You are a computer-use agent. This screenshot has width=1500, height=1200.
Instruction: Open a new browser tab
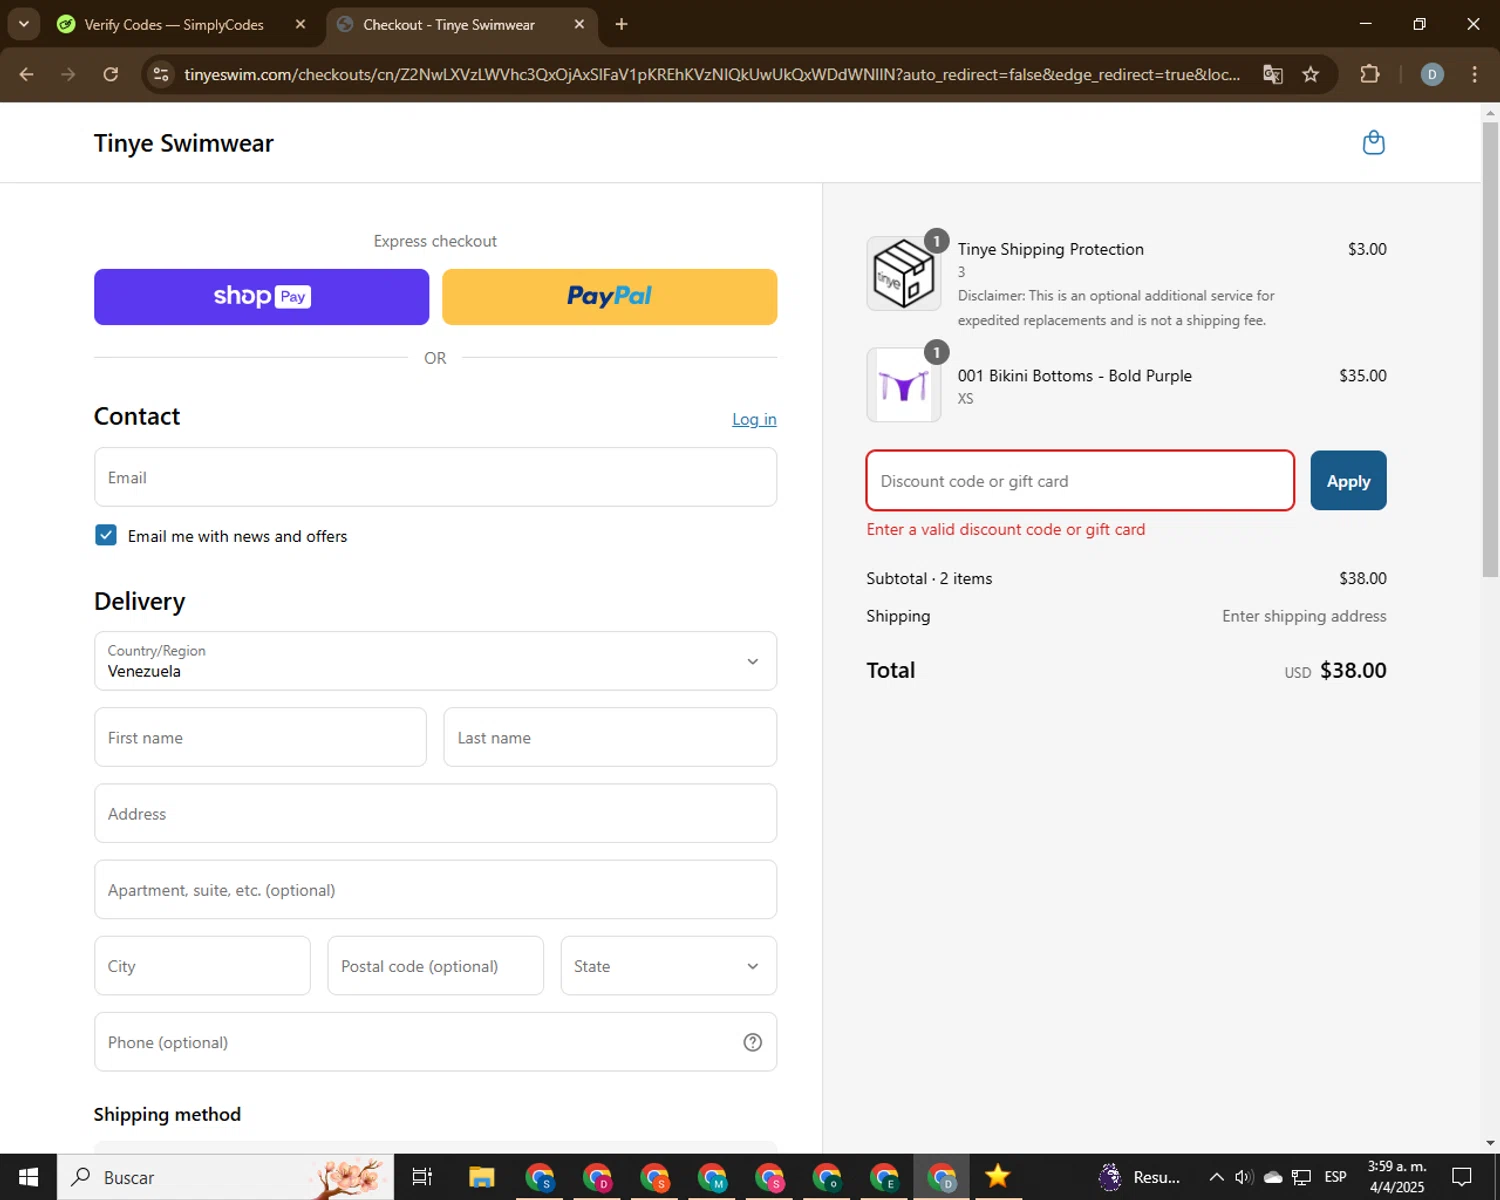621,24
